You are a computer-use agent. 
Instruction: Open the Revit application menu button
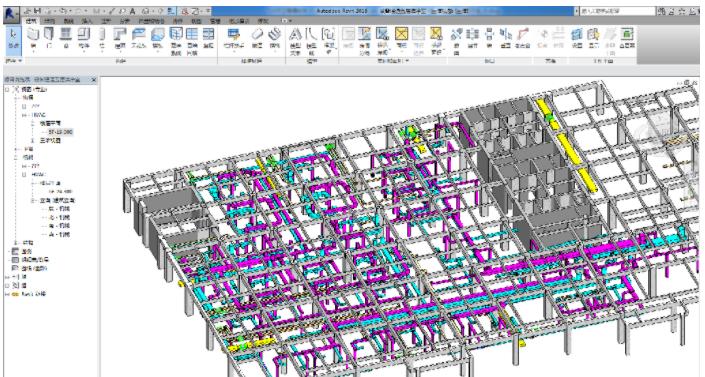point(10,14)
